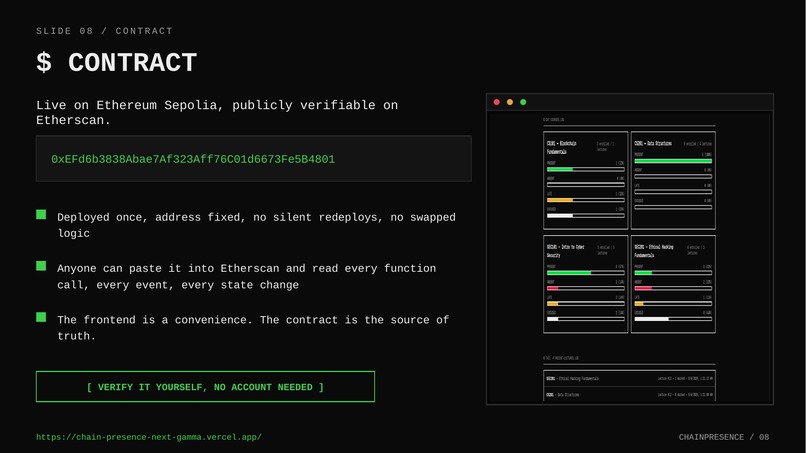Click 'Live on Ethereum Sepolia' description text
This screenshot has width=806, height=453.
click(217, 113)
